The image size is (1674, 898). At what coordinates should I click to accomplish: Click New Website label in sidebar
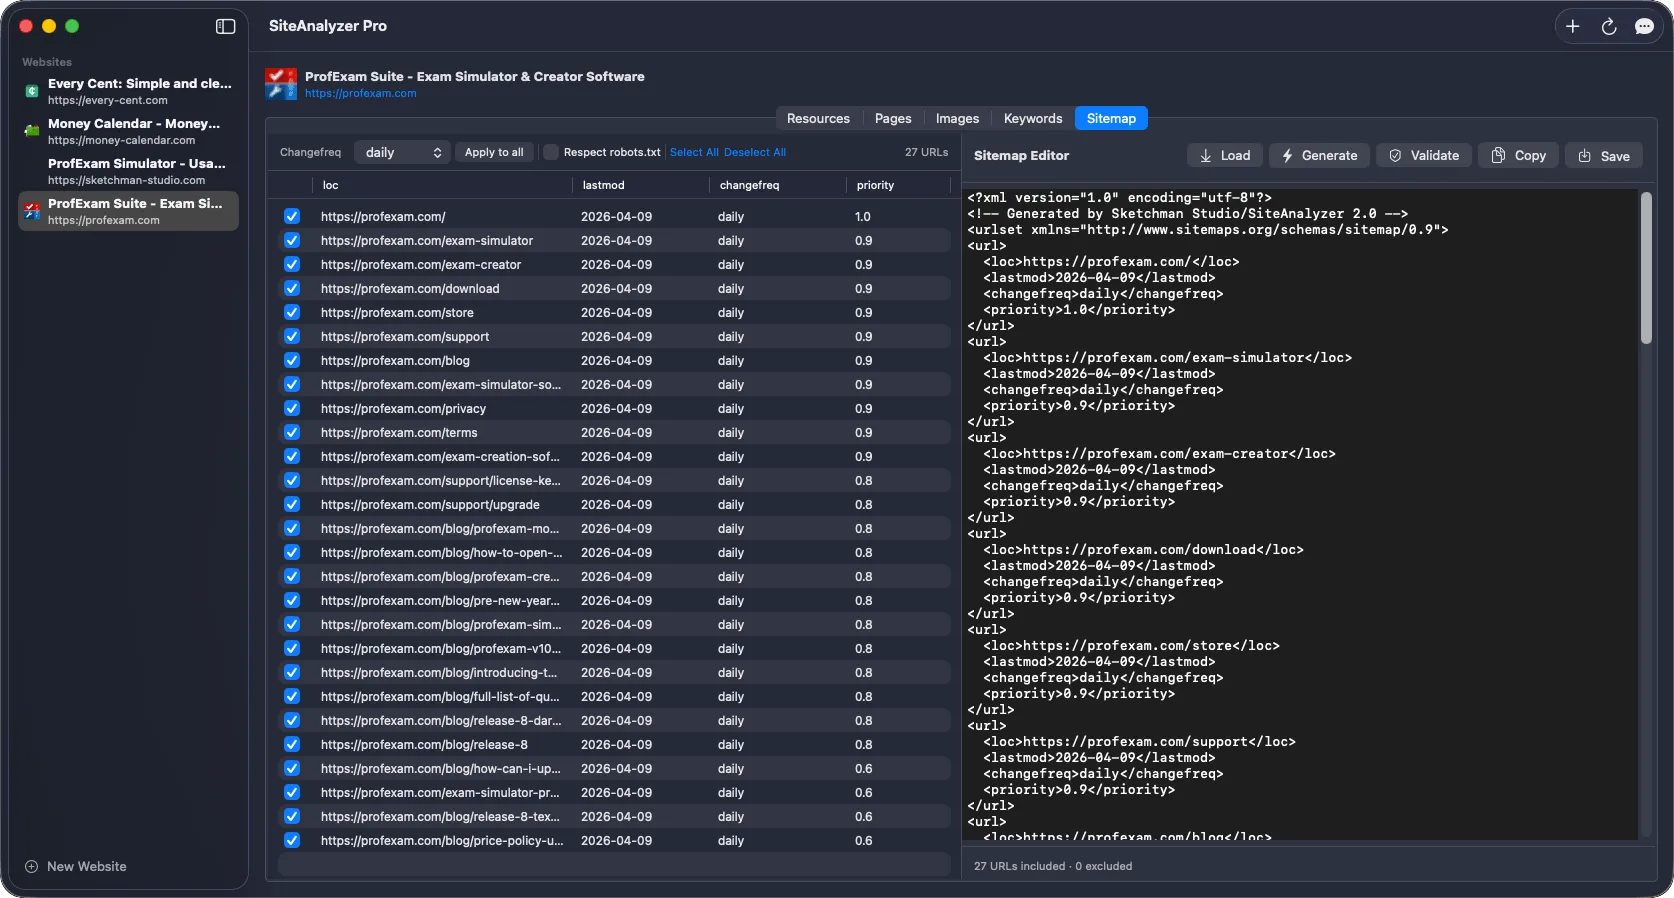tap(87, 867)
